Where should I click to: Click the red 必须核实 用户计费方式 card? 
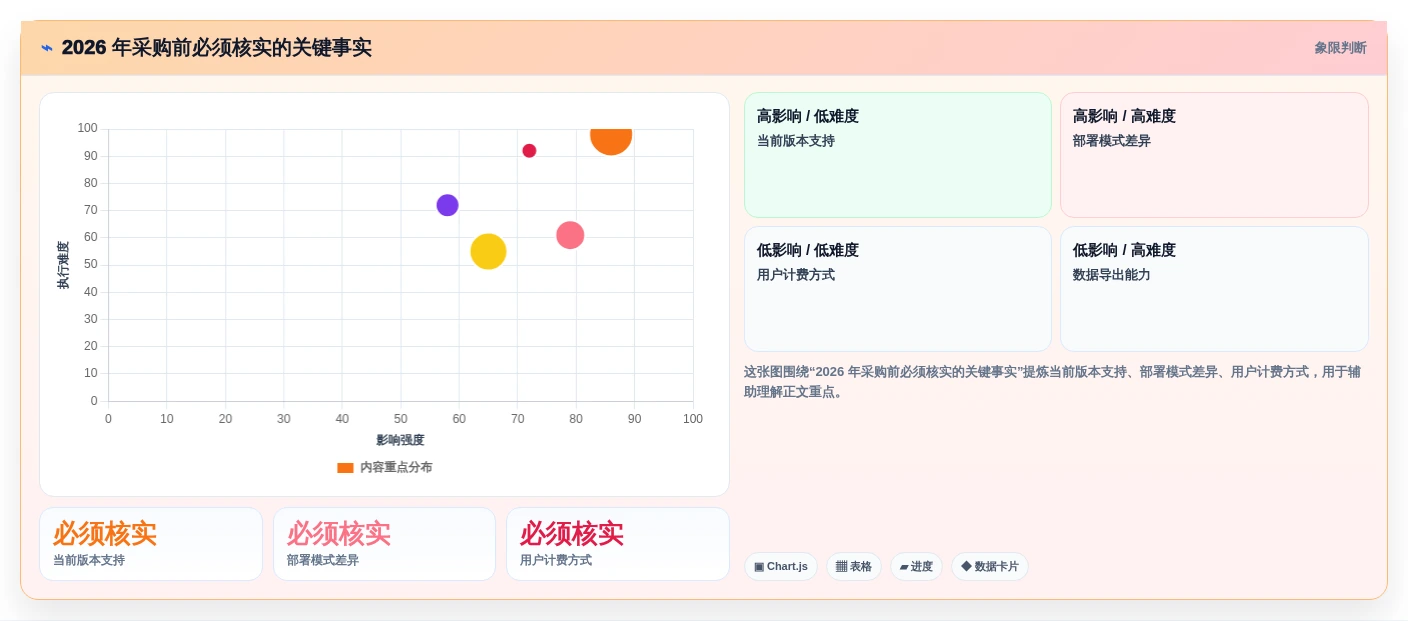618,544
